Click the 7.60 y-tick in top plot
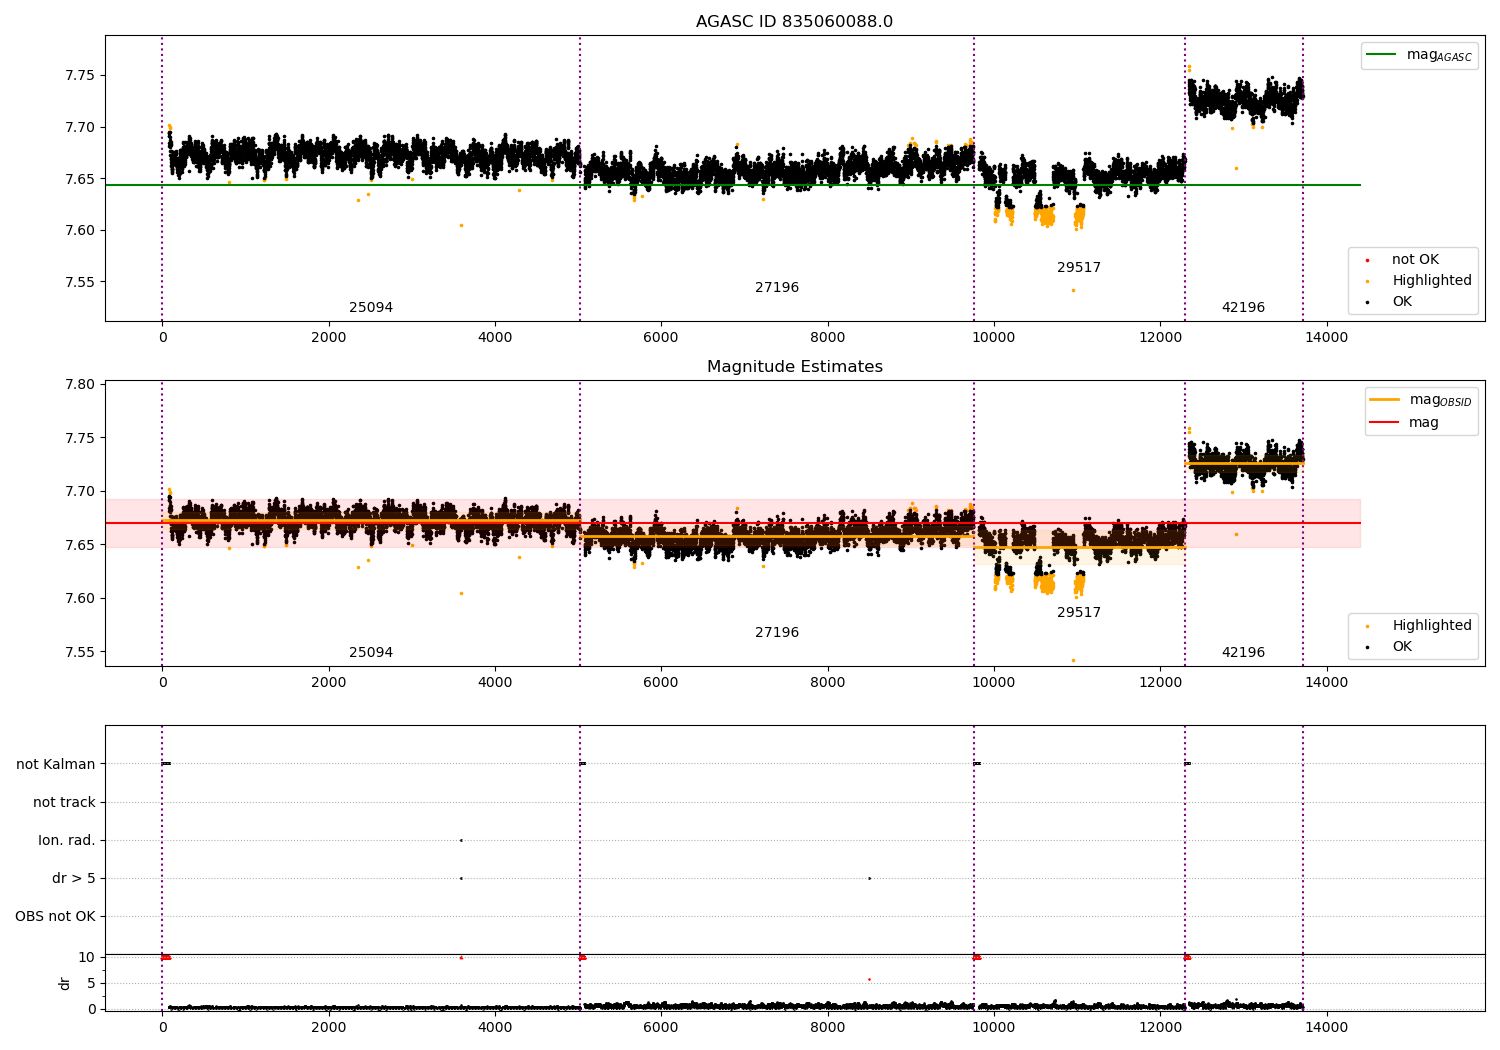1500x1050 pixels. tap(80, 231)
